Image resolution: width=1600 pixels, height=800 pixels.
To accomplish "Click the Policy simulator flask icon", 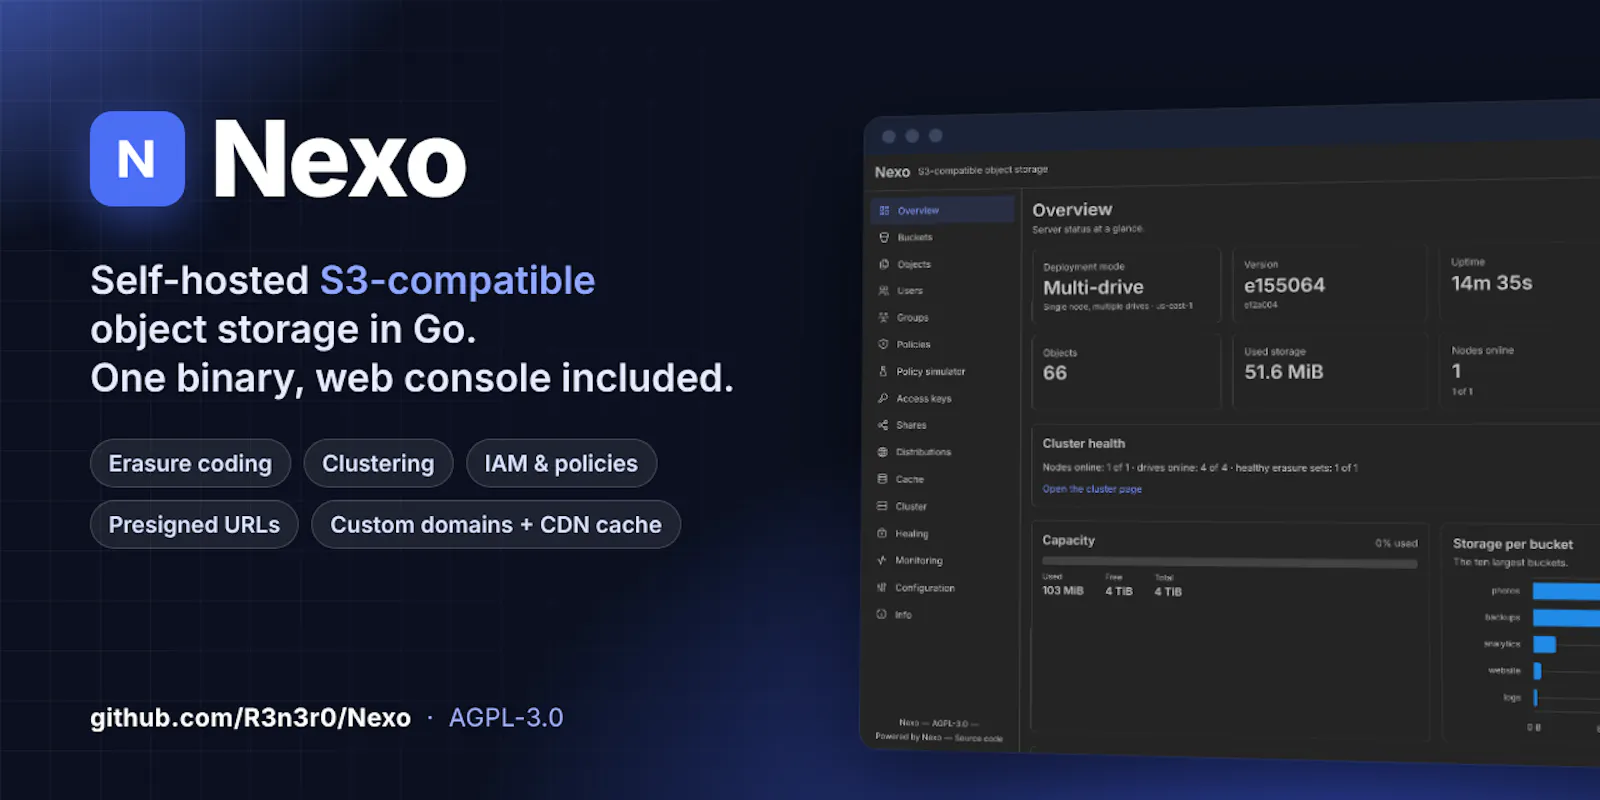I will coord(883,371).
